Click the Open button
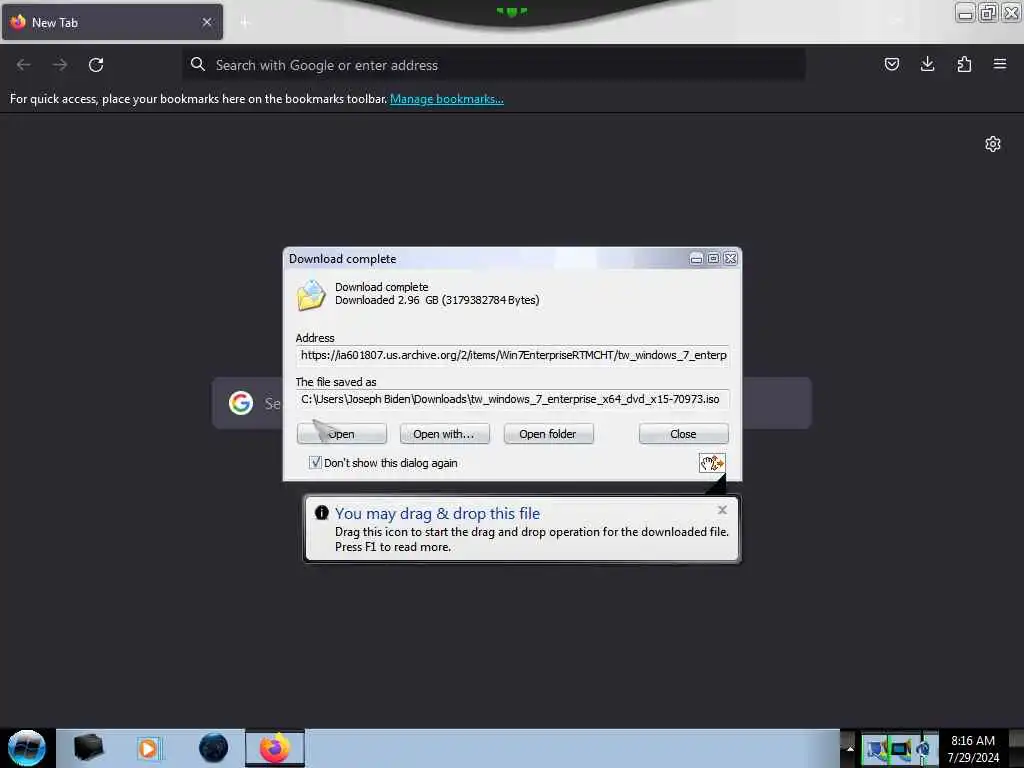The width and height of the screenshot is (1024, 768). point(342,434)
